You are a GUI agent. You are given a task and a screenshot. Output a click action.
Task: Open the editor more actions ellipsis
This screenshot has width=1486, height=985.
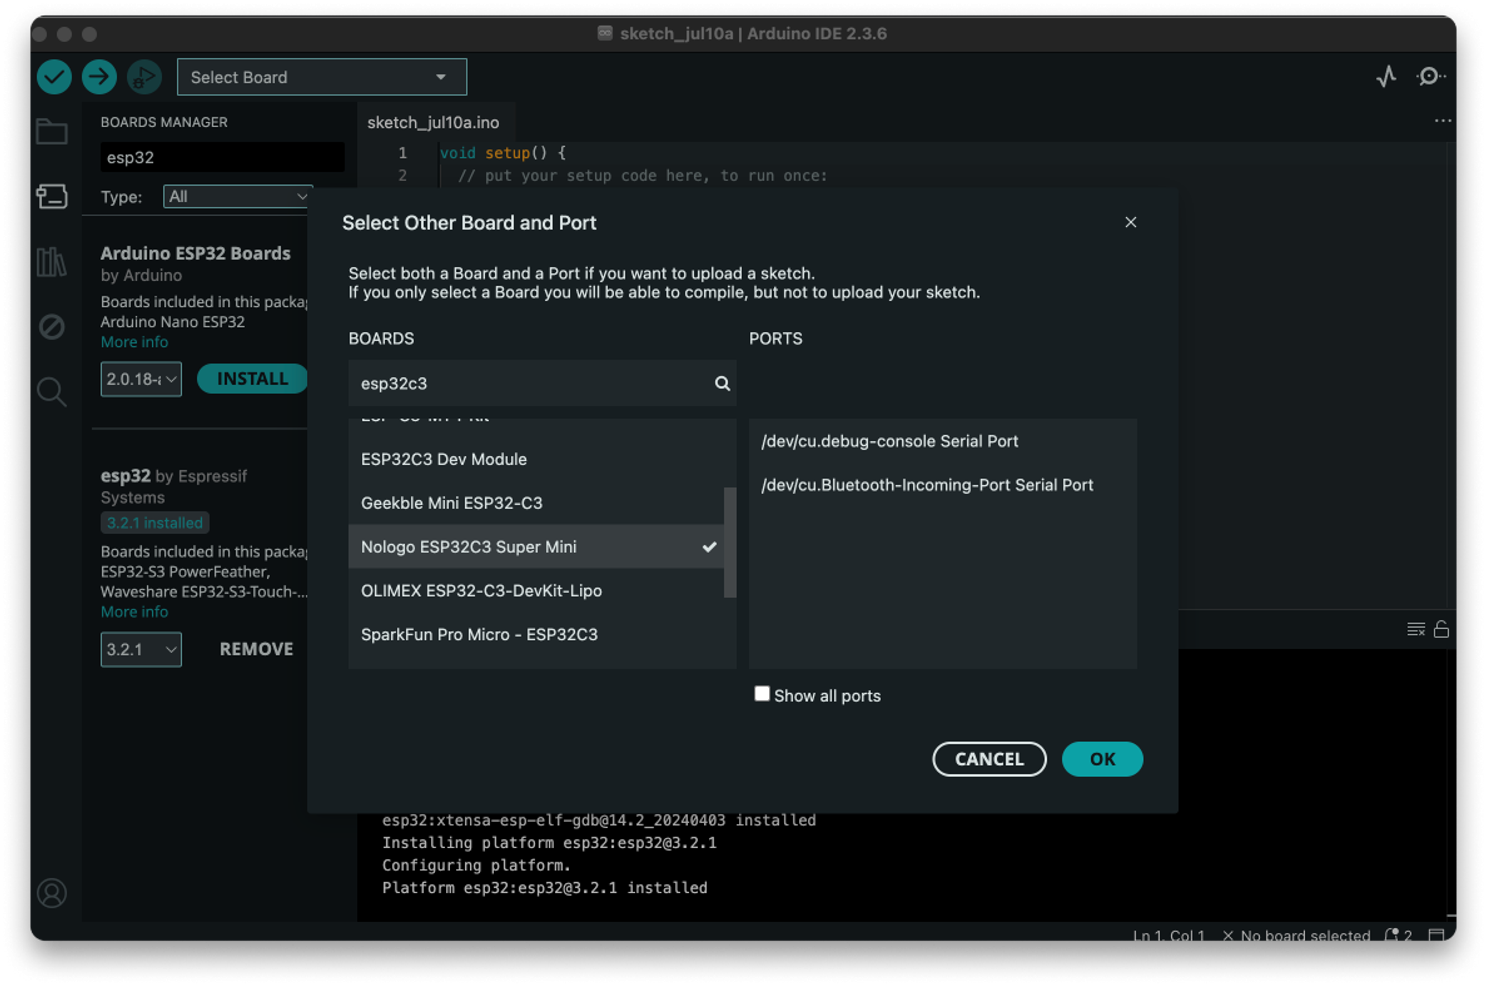click(x=1442, y=121)
